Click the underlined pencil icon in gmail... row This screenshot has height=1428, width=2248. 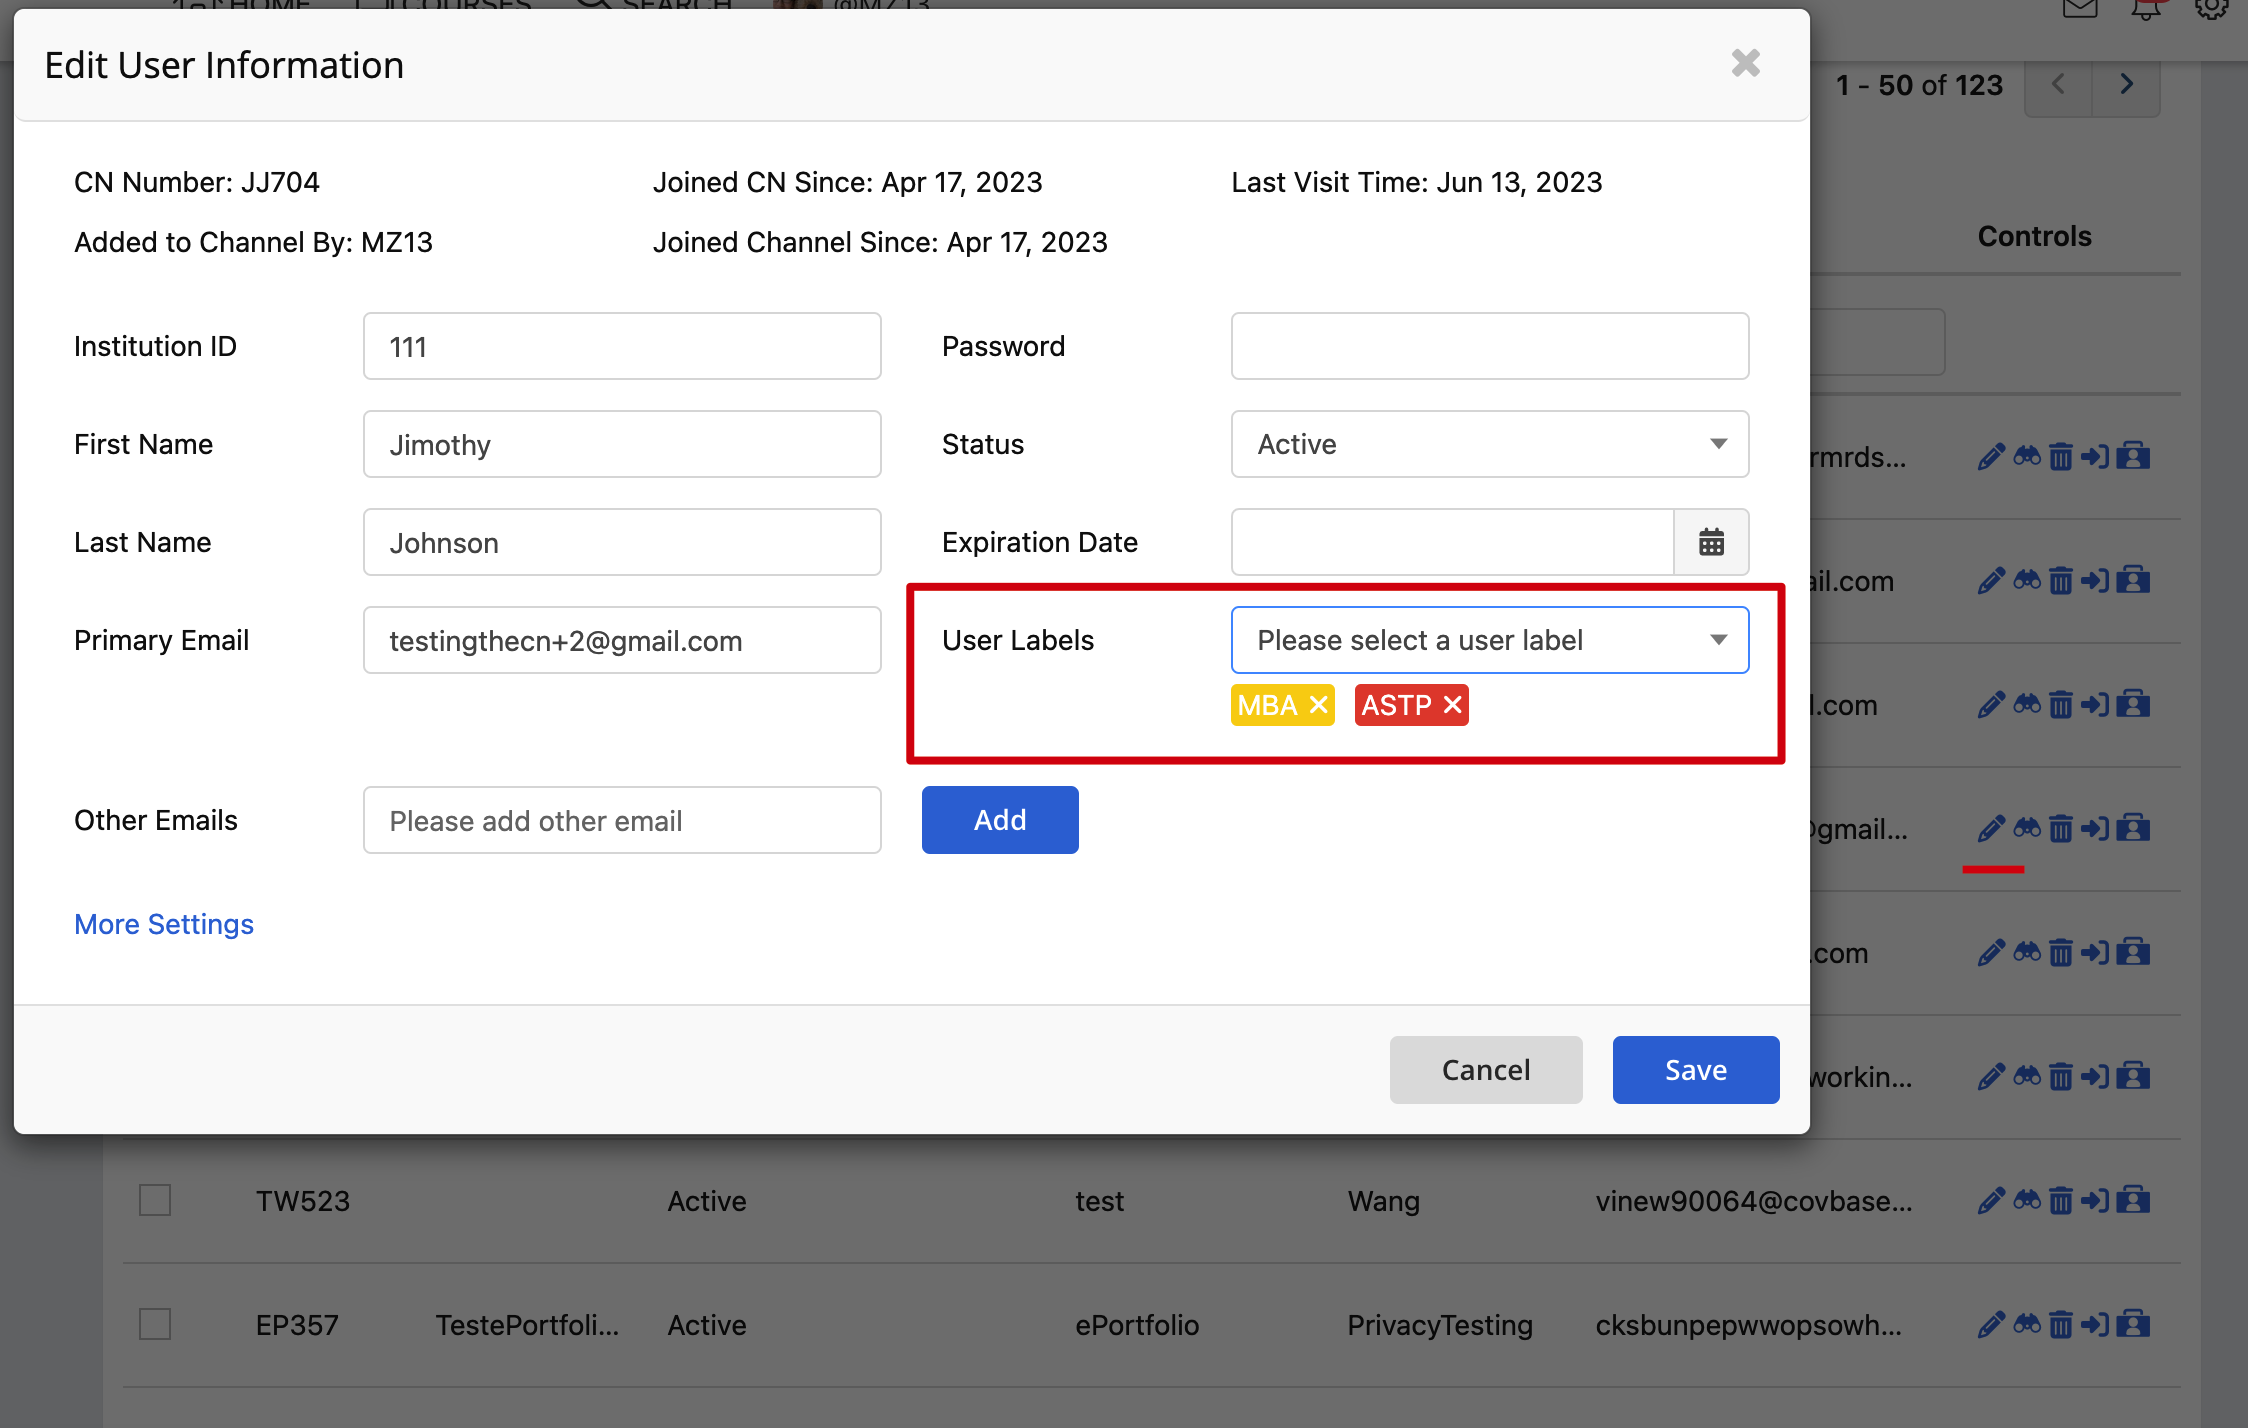click(1991, 828)
